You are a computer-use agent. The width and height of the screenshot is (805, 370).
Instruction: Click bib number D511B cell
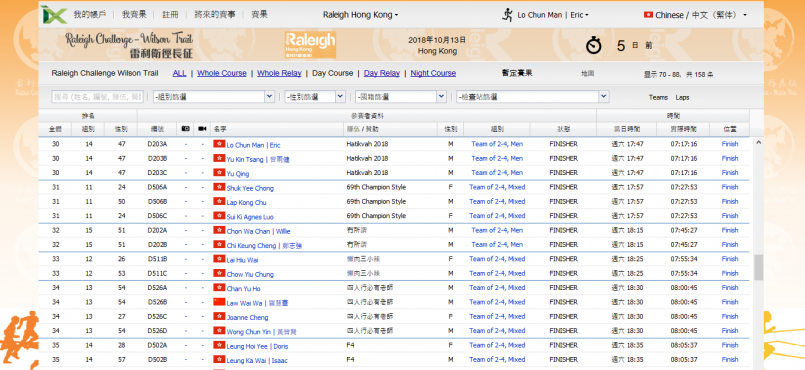[x=157, y=259]
